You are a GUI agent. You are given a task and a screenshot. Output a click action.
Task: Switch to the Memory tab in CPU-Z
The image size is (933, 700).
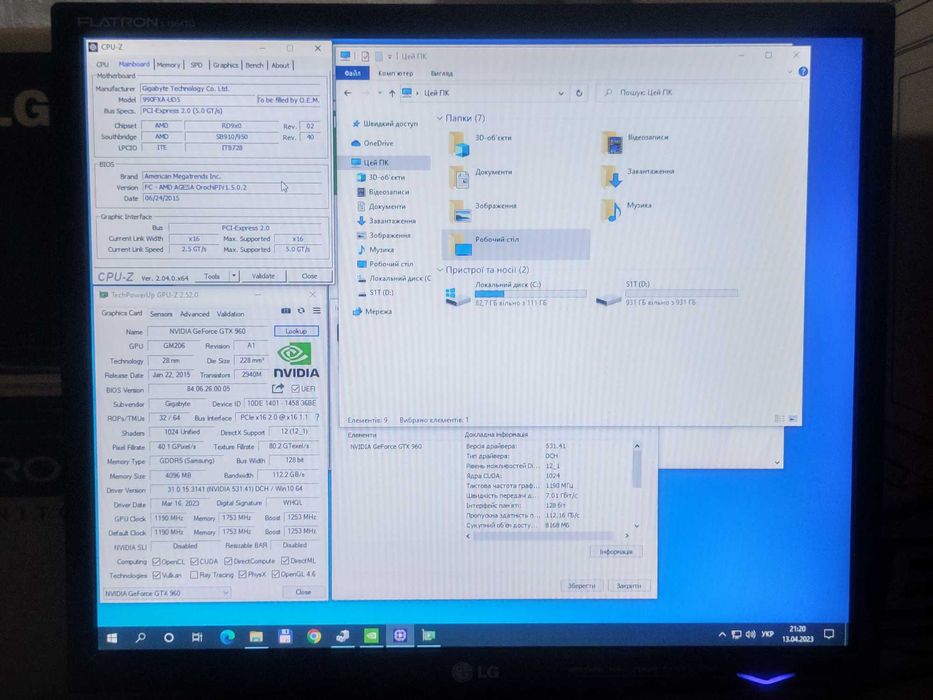coord(168,65)
